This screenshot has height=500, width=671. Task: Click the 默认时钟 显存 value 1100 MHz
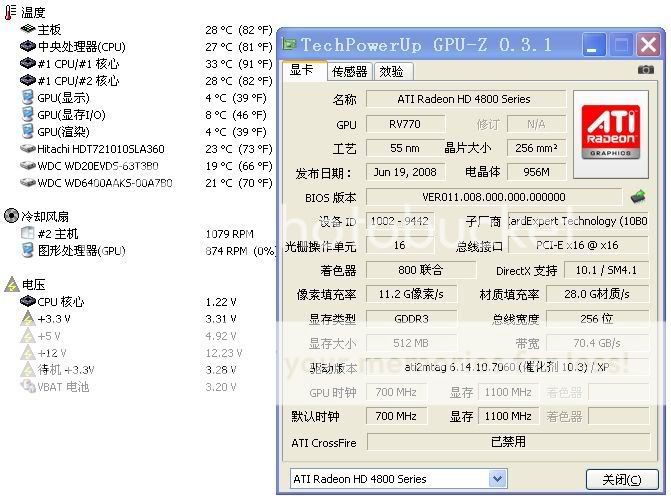508,416
